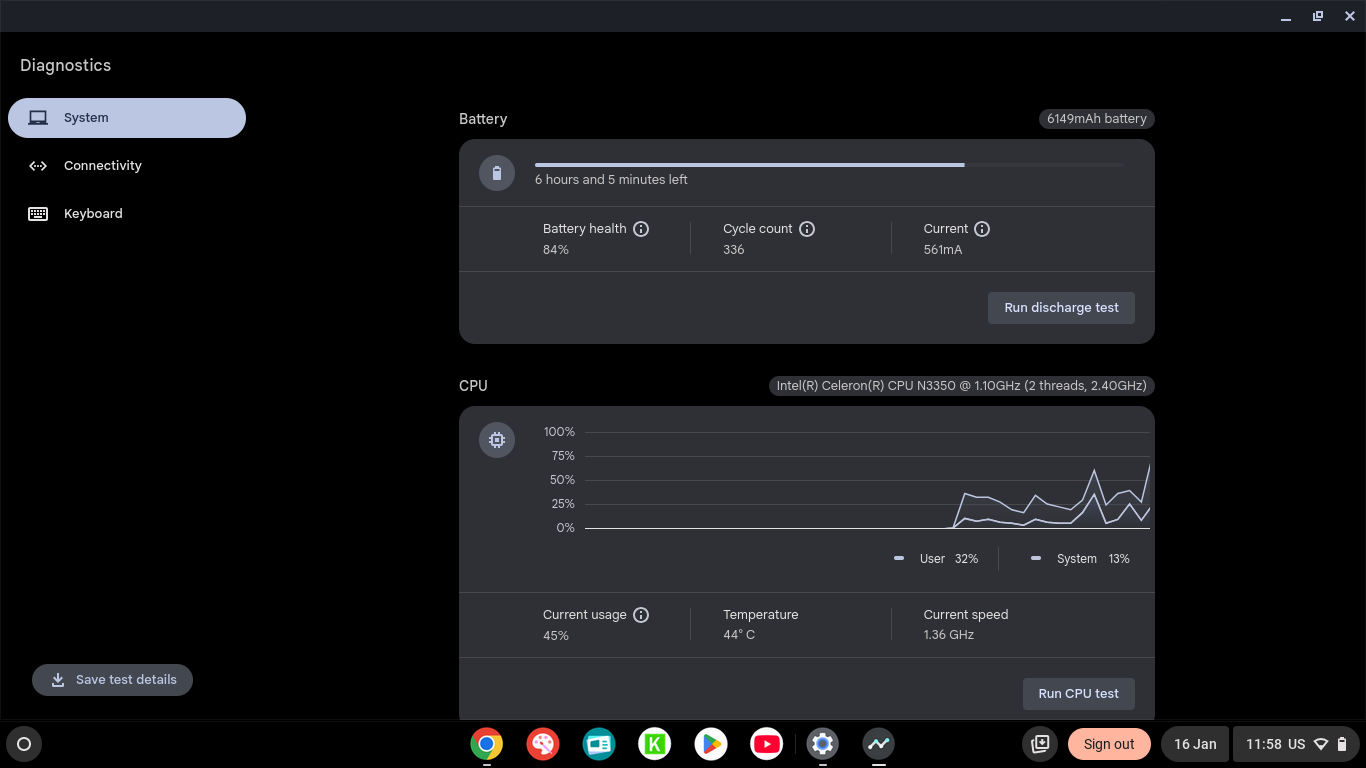This screenshot has height=768, width=1366.
Task: Click the battery charge progress bar
Action: 829,164
